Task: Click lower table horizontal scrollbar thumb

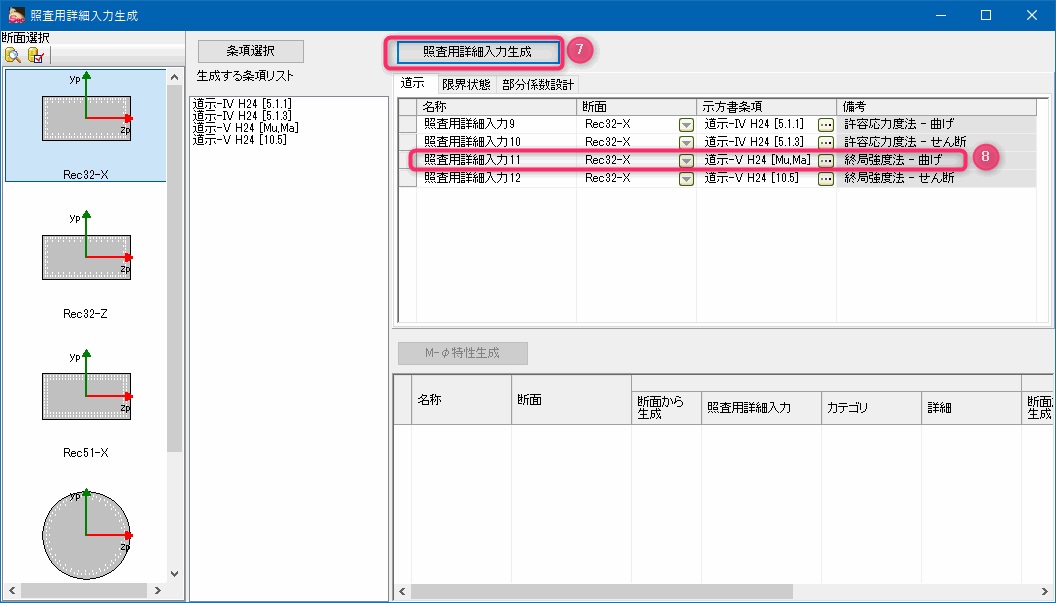Action: 602,592
